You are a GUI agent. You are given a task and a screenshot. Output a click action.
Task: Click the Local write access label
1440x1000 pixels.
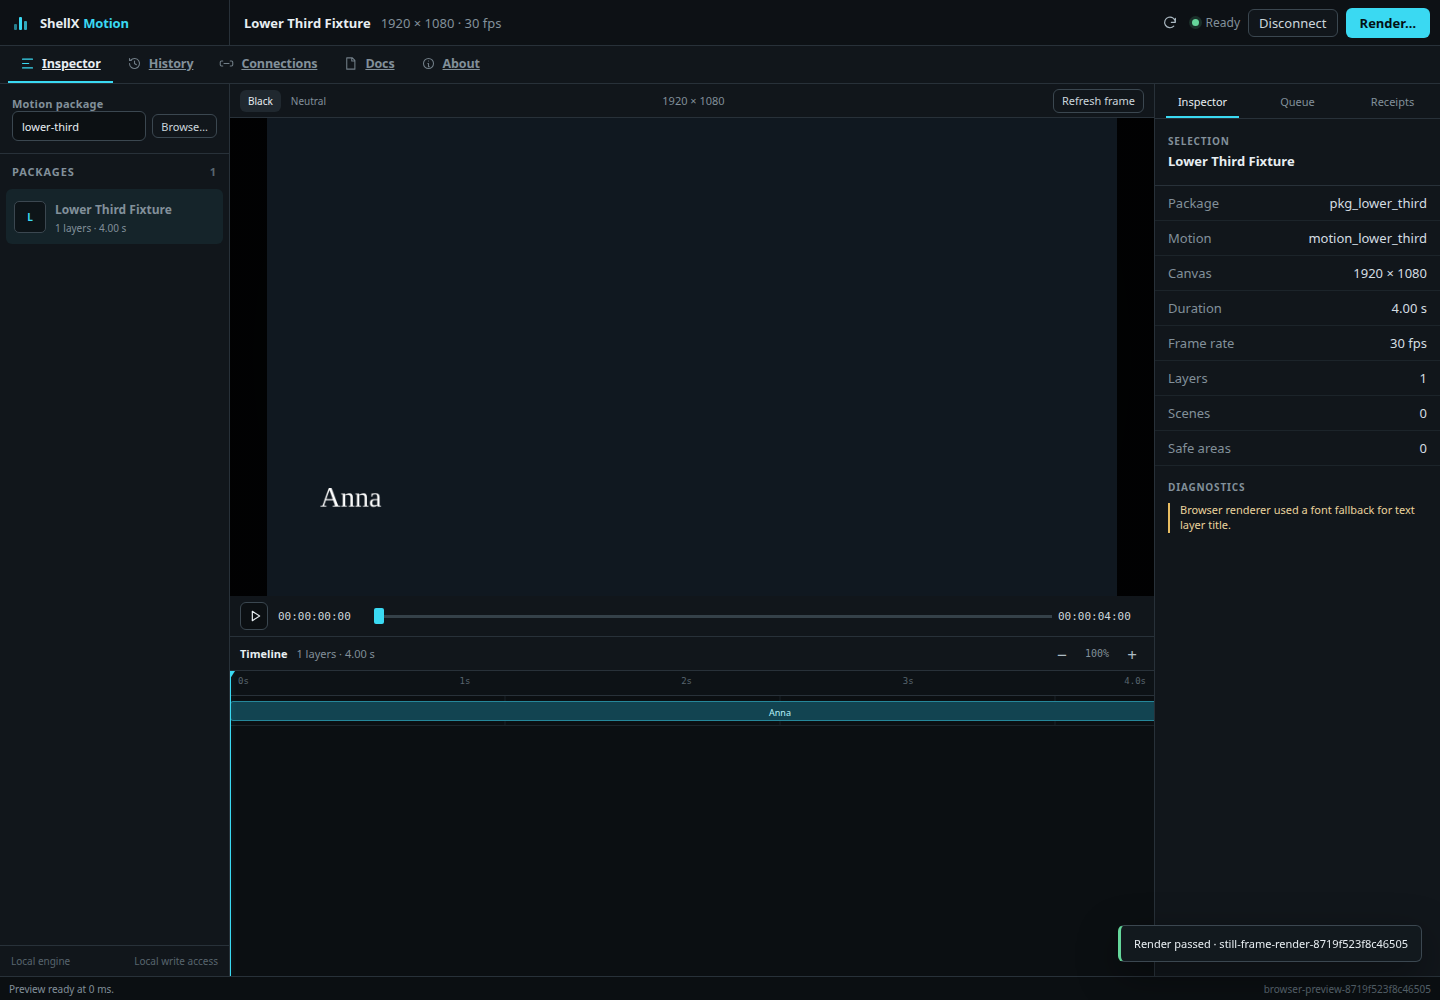click(176, 961)
